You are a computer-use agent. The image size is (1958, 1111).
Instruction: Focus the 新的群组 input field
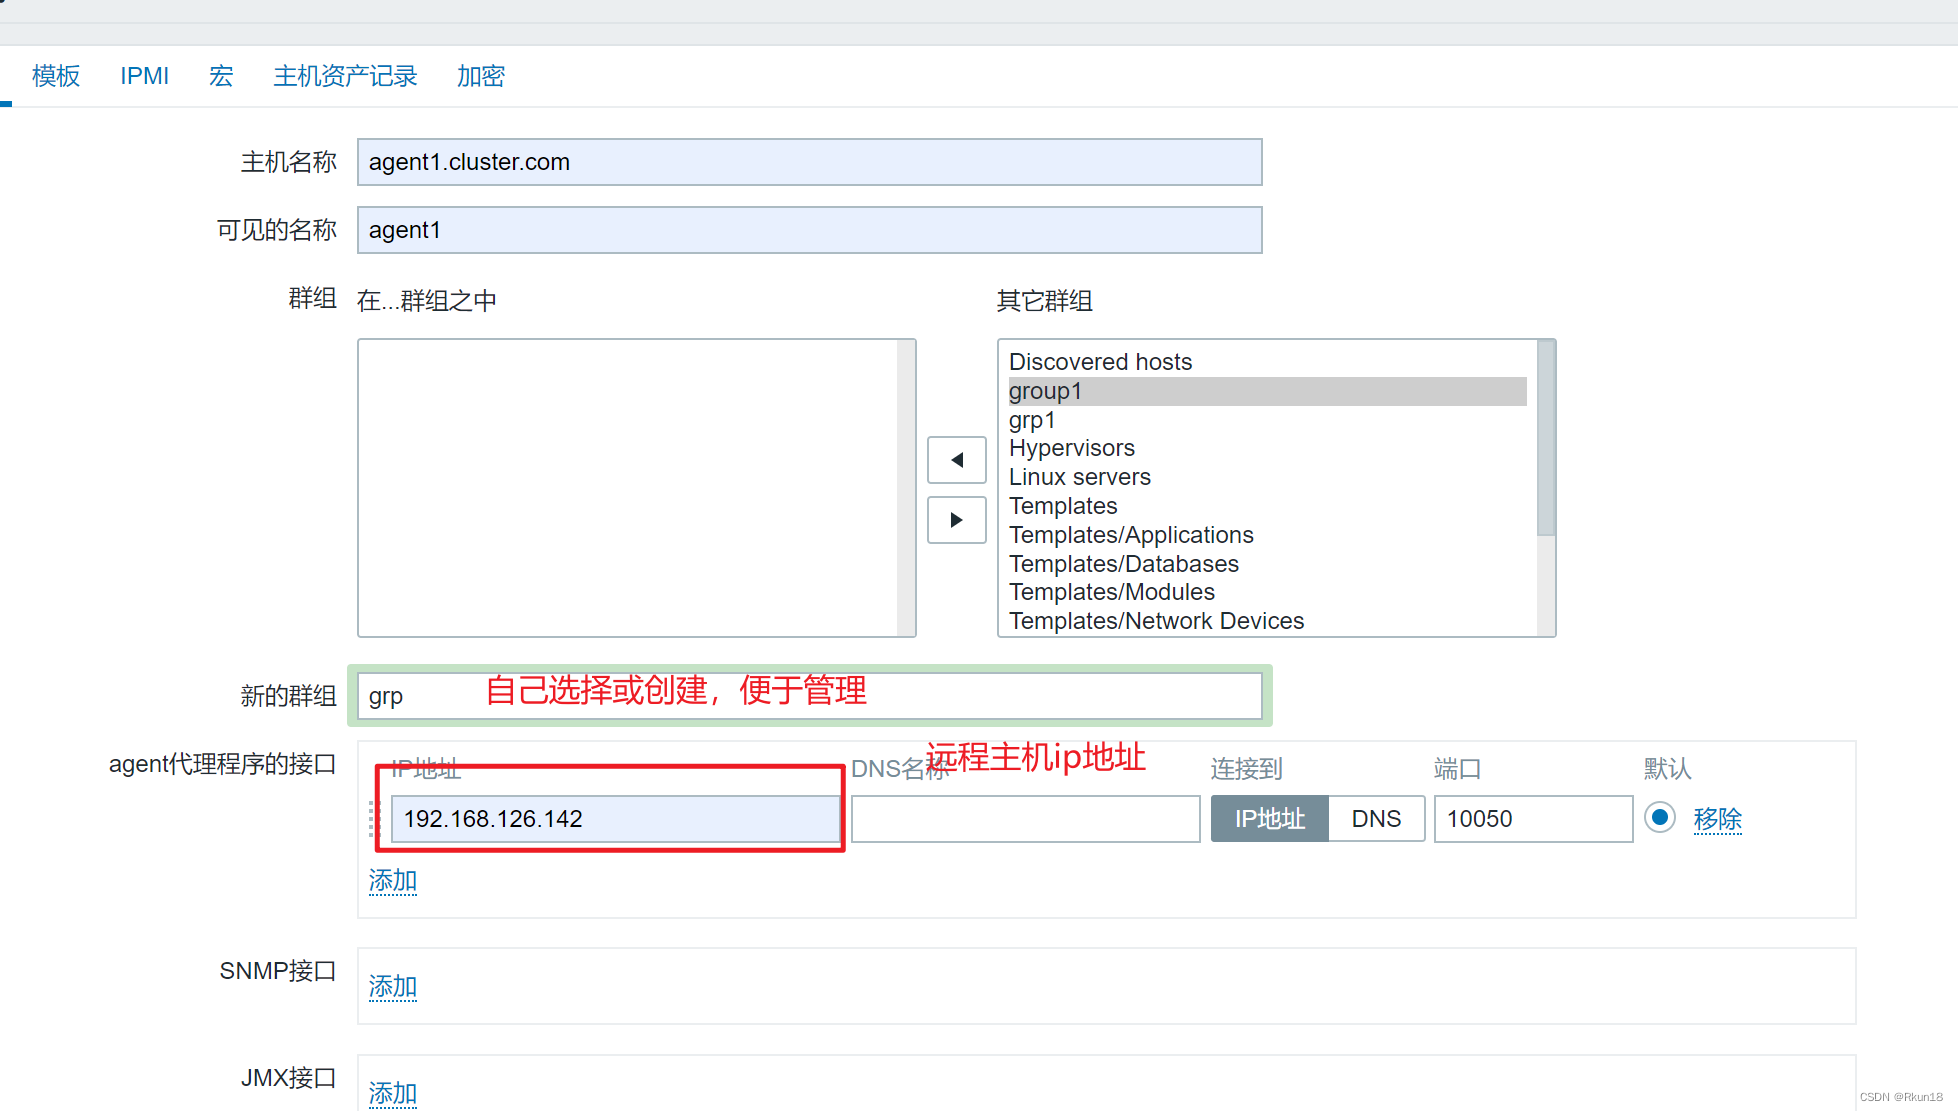click(x=810, y=696)
